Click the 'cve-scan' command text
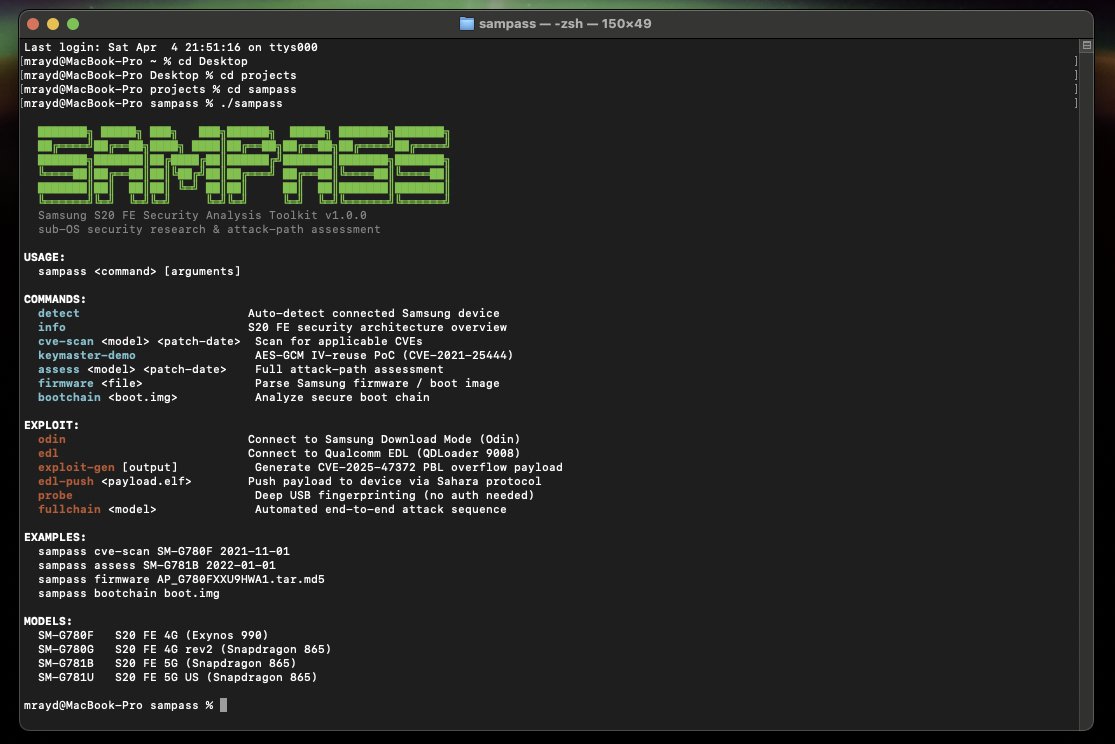This screenshot has width=1115, height=744. tap(65, 341)
